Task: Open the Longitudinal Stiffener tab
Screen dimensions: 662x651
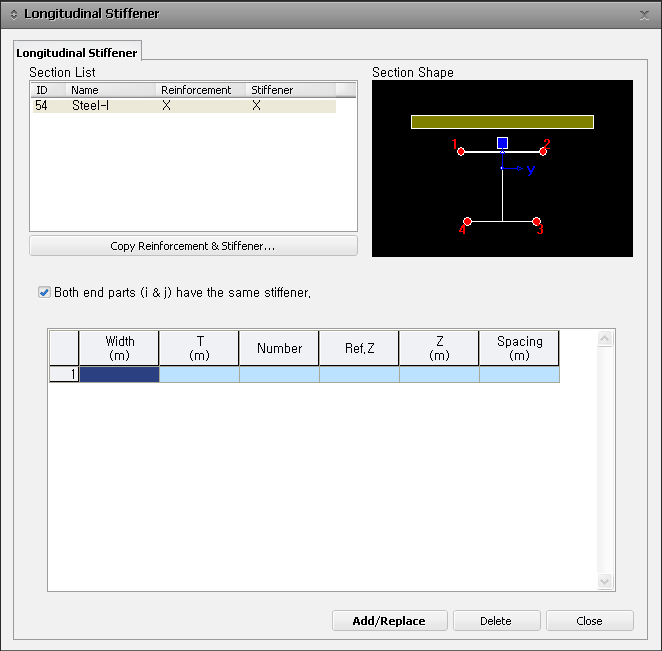Action: [x=77, y=52]
